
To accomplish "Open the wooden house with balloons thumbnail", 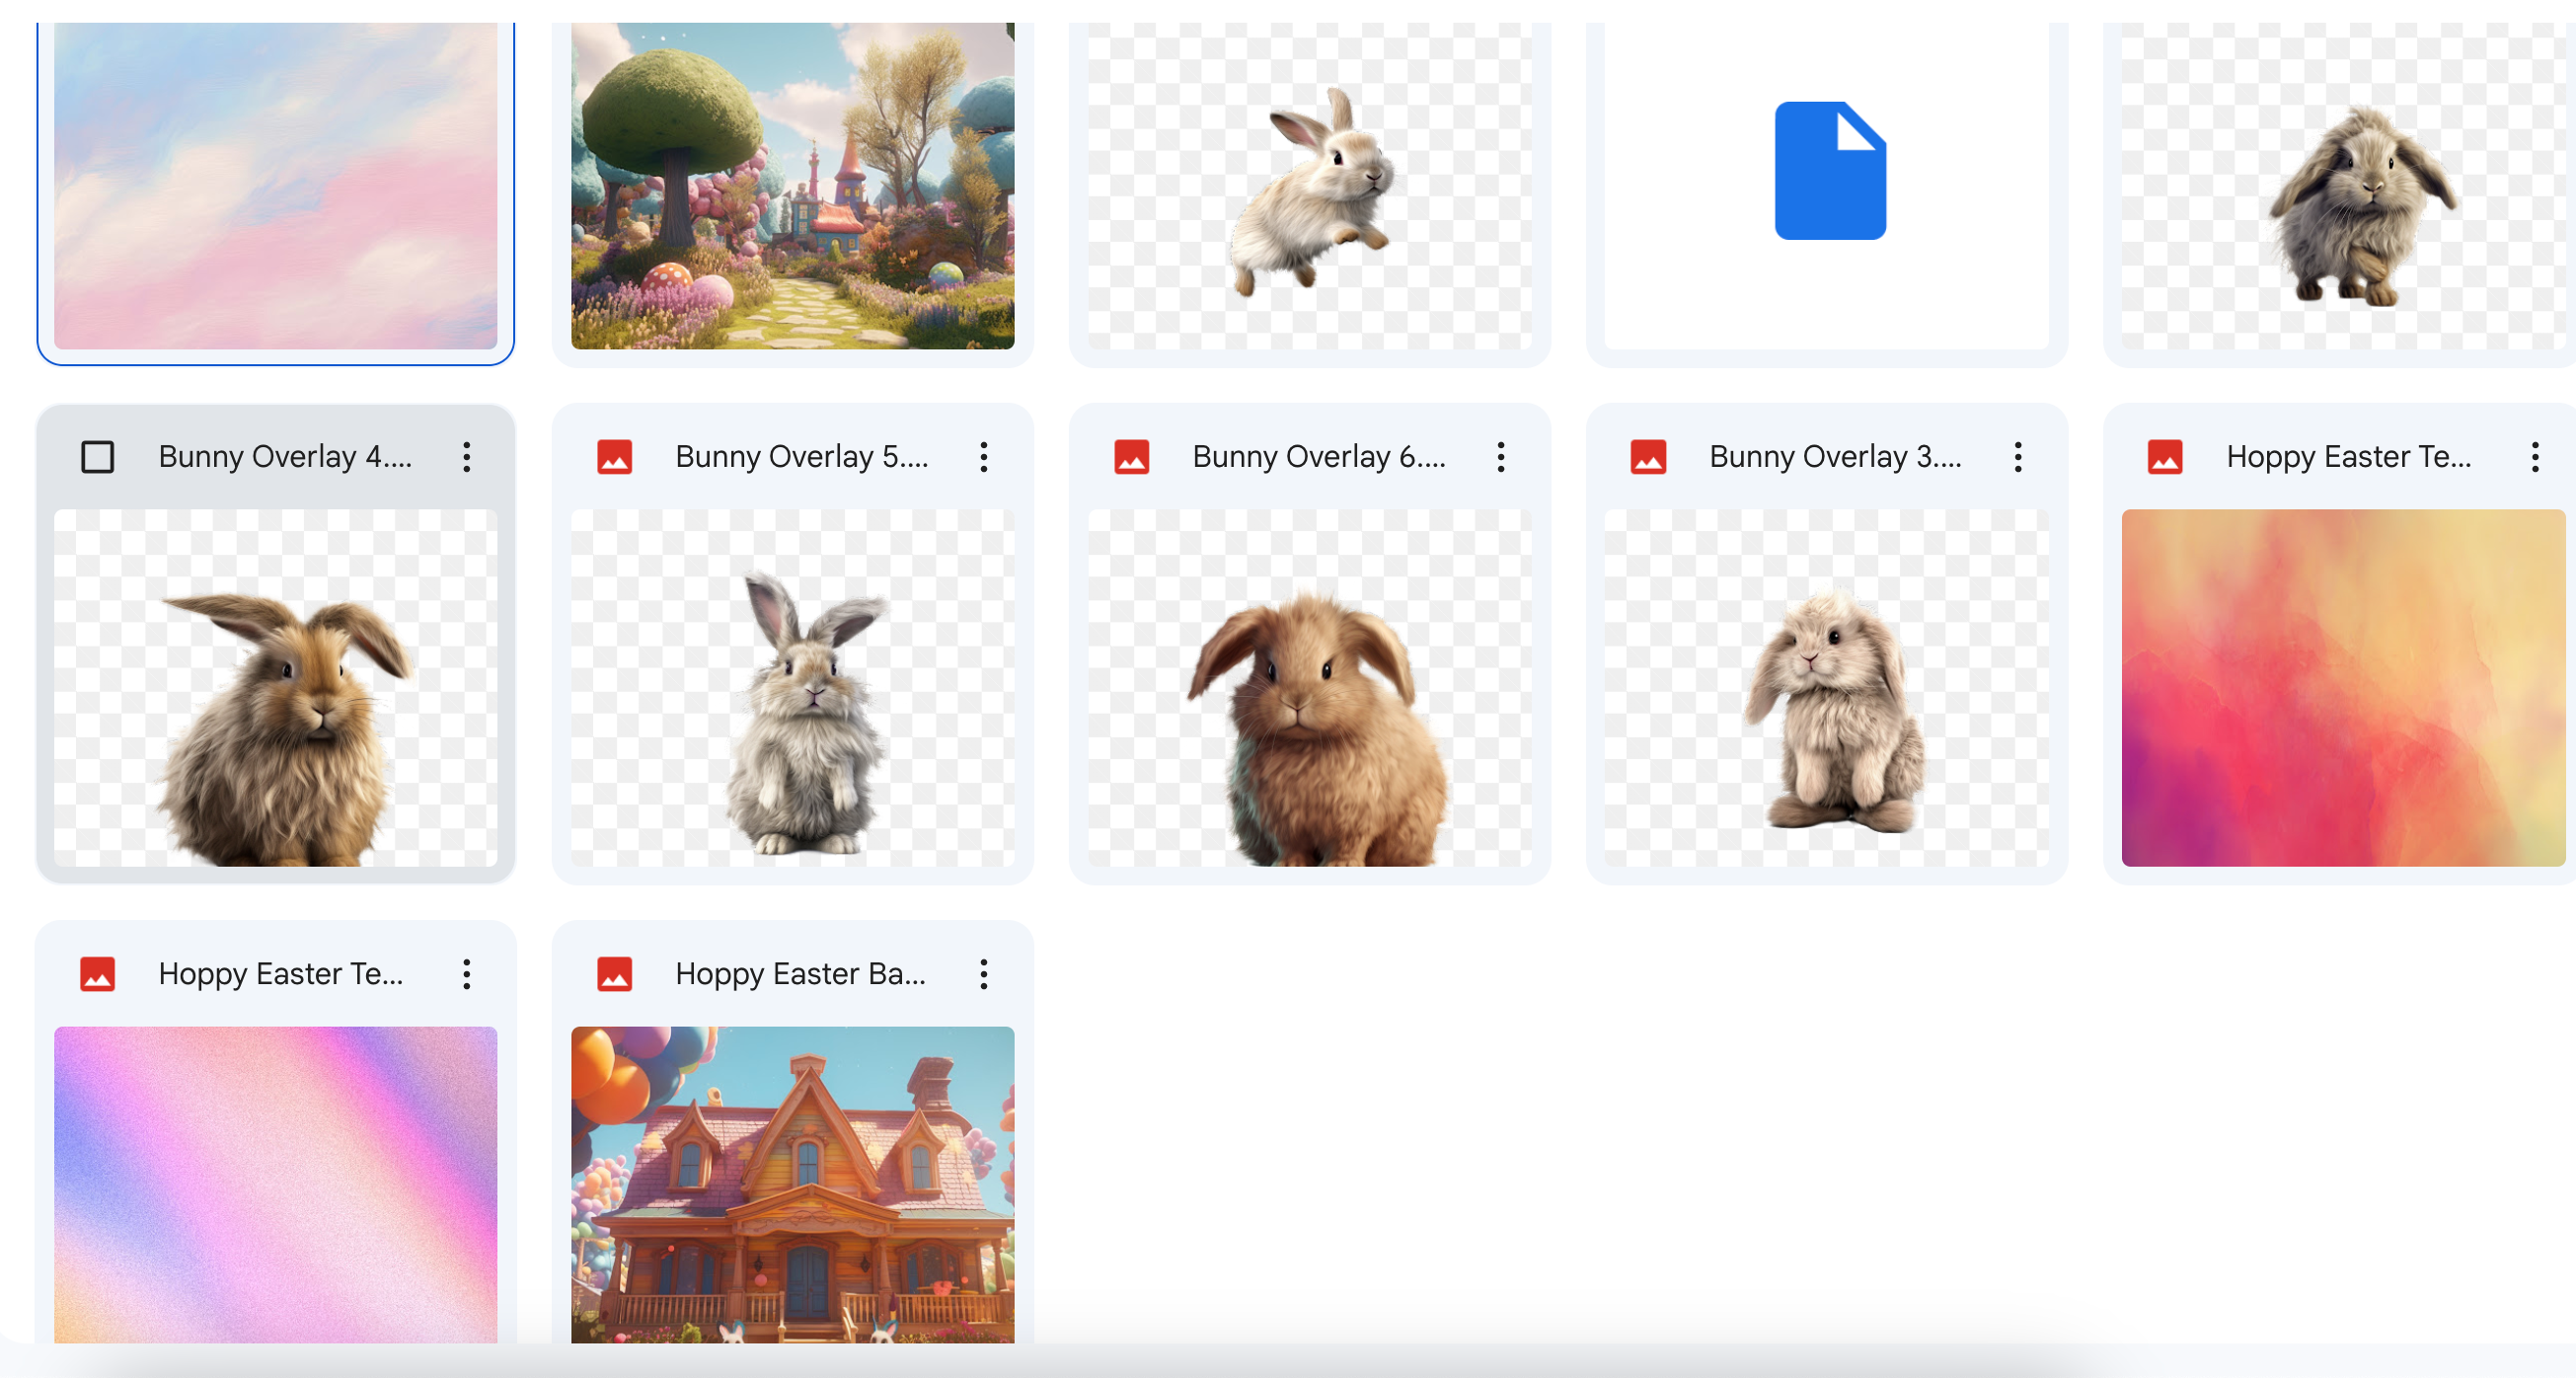I will (x=792, y=1184).
